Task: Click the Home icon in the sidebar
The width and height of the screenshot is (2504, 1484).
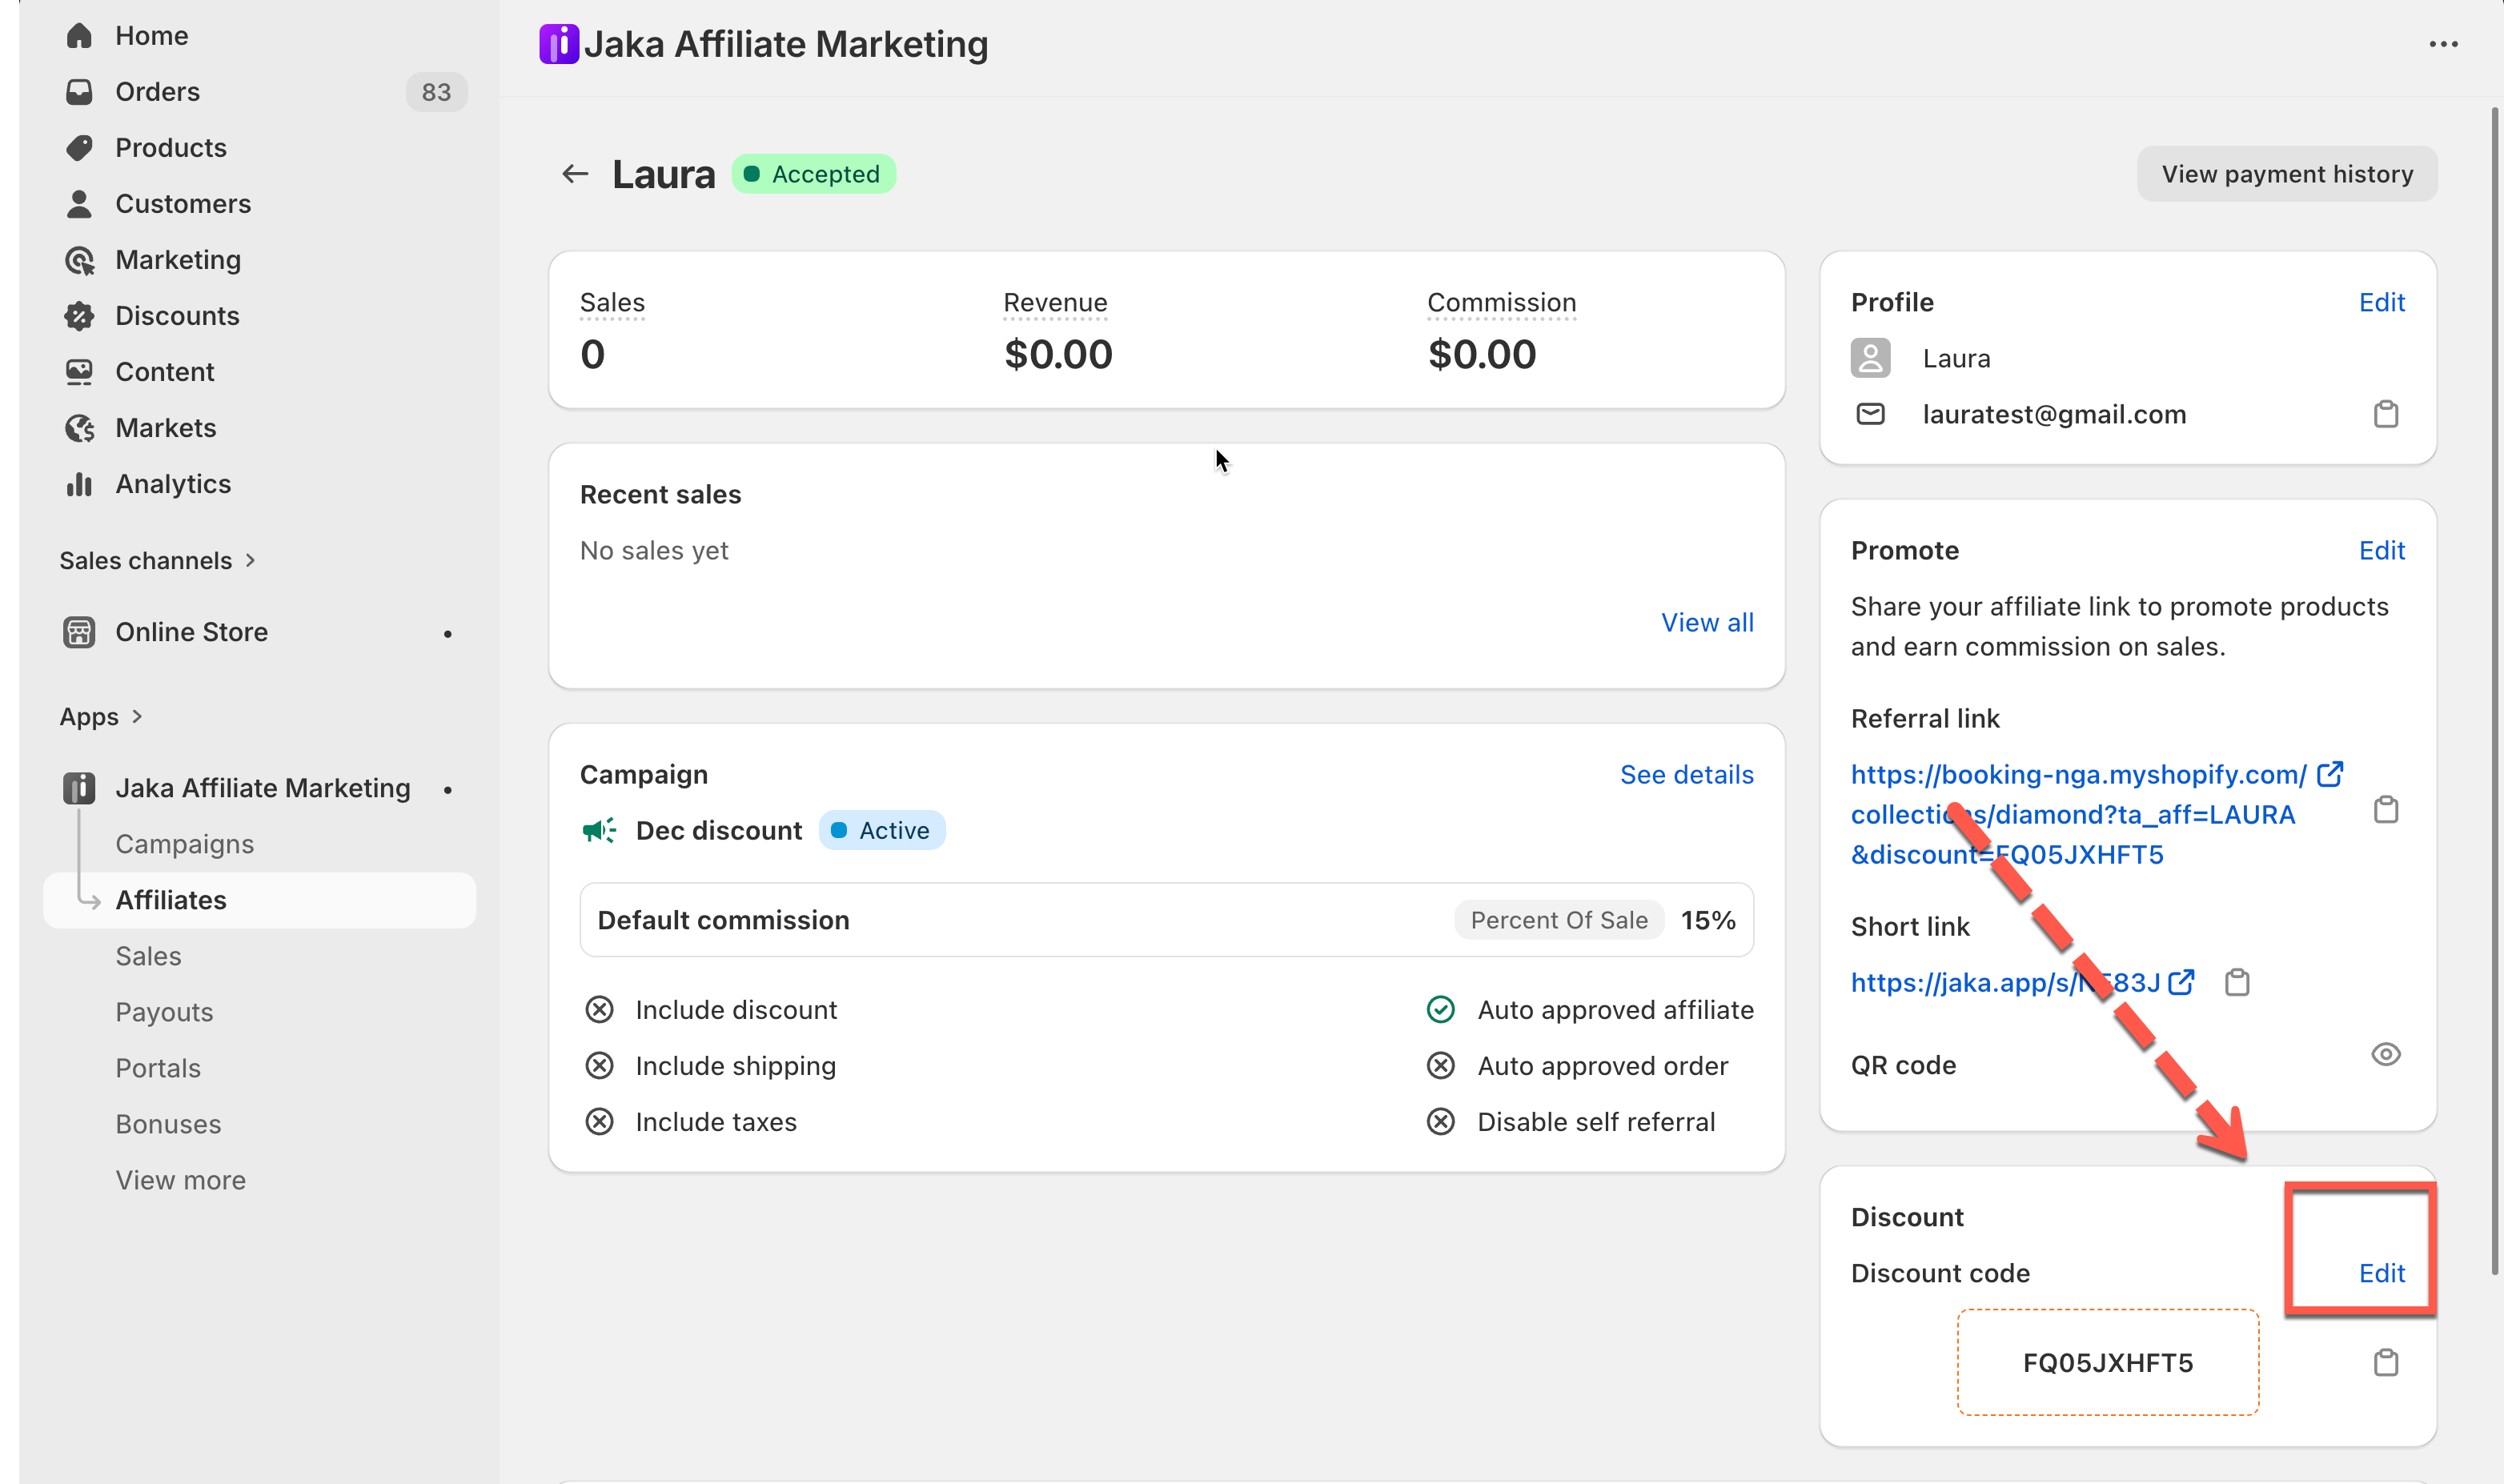Action: coord(79,36)
